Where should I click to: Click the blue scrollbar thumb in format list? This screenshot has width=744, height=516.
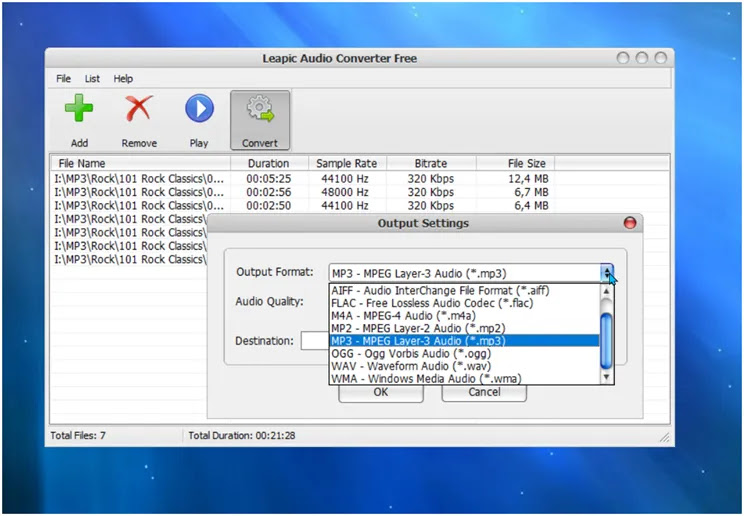(606, 341)
